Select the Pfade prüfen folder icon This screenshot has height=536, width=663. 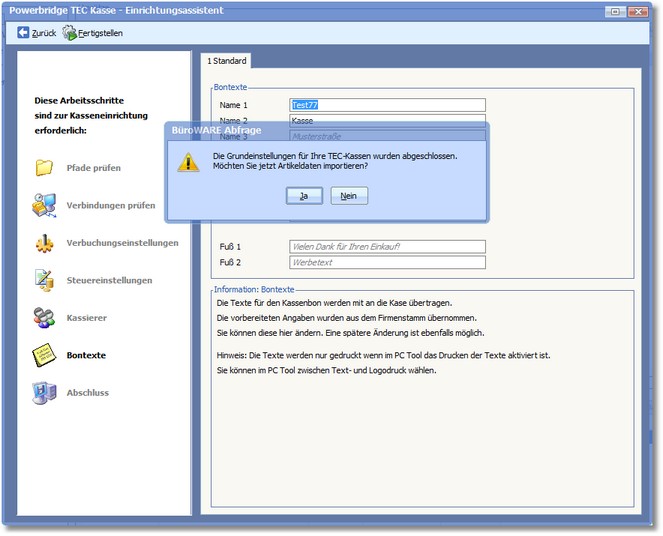pos(44,168)
